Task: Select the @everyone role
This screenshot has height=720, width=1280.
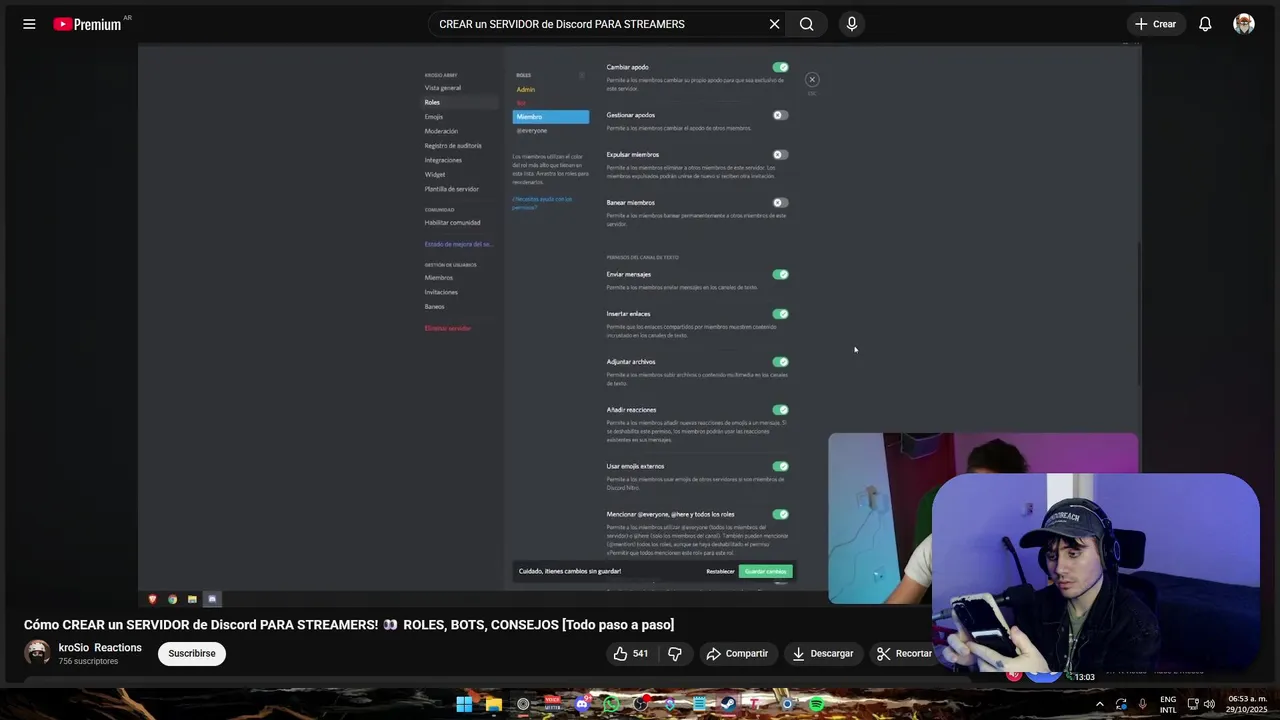Action: coord(532,131)
